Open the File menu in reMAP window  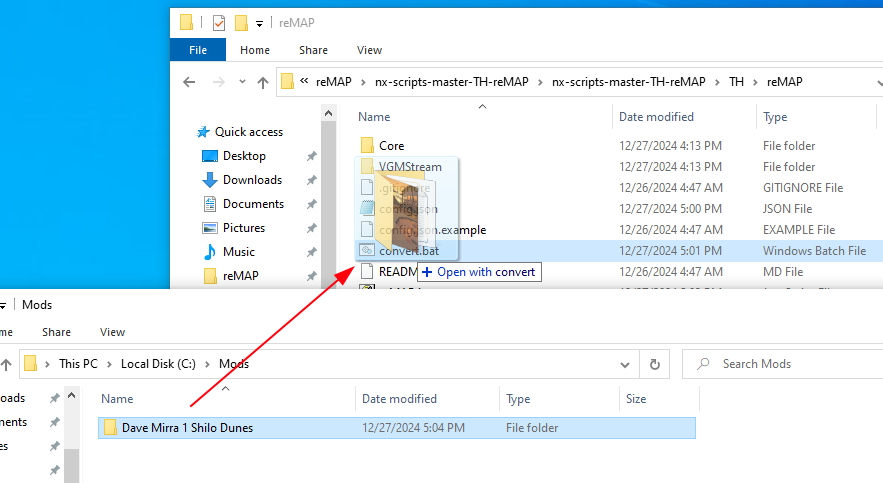click(198, 50)
